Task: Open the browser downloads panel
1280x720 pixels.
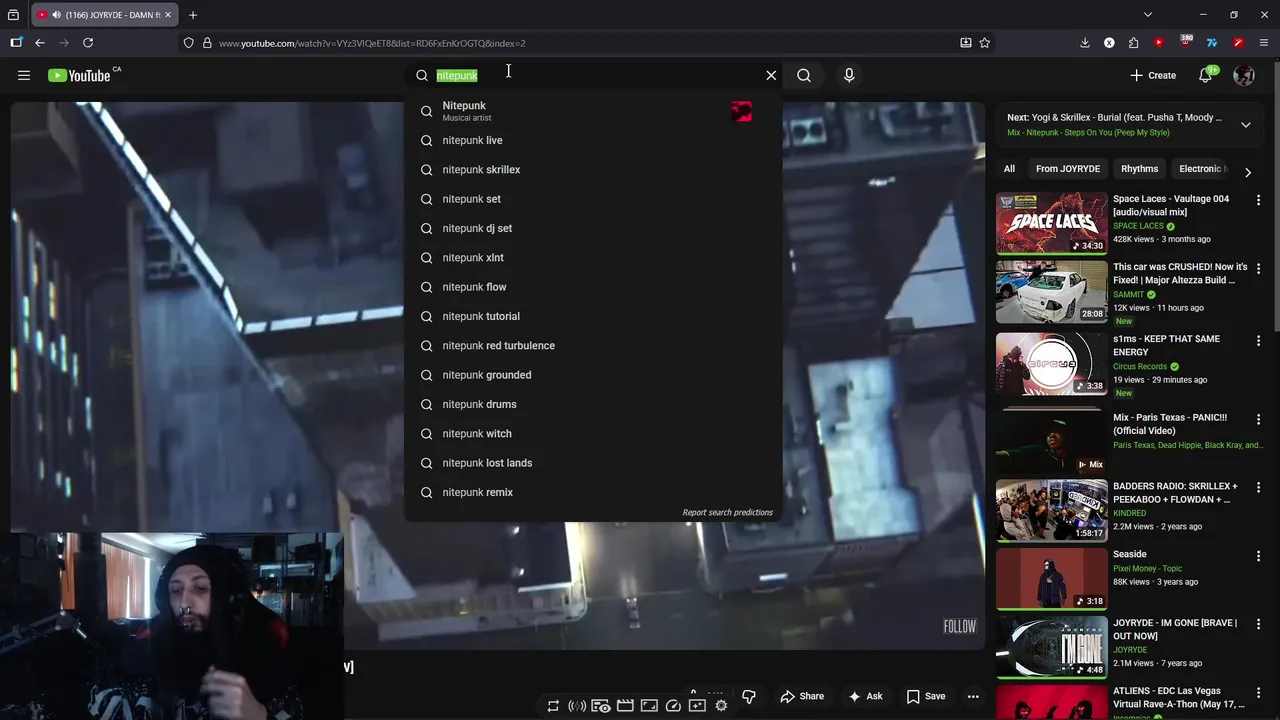Action: 1085,43
